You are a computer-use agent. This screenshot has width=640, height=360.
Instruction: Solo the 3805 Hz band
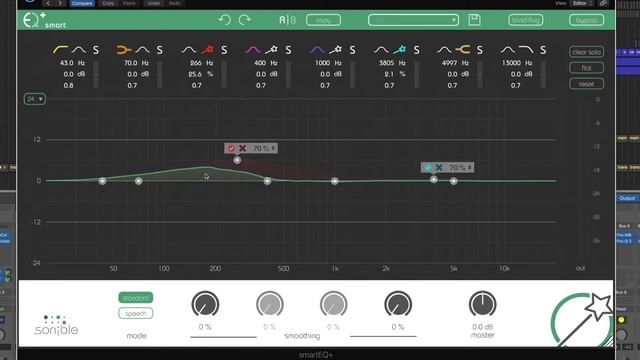point(416,50)
